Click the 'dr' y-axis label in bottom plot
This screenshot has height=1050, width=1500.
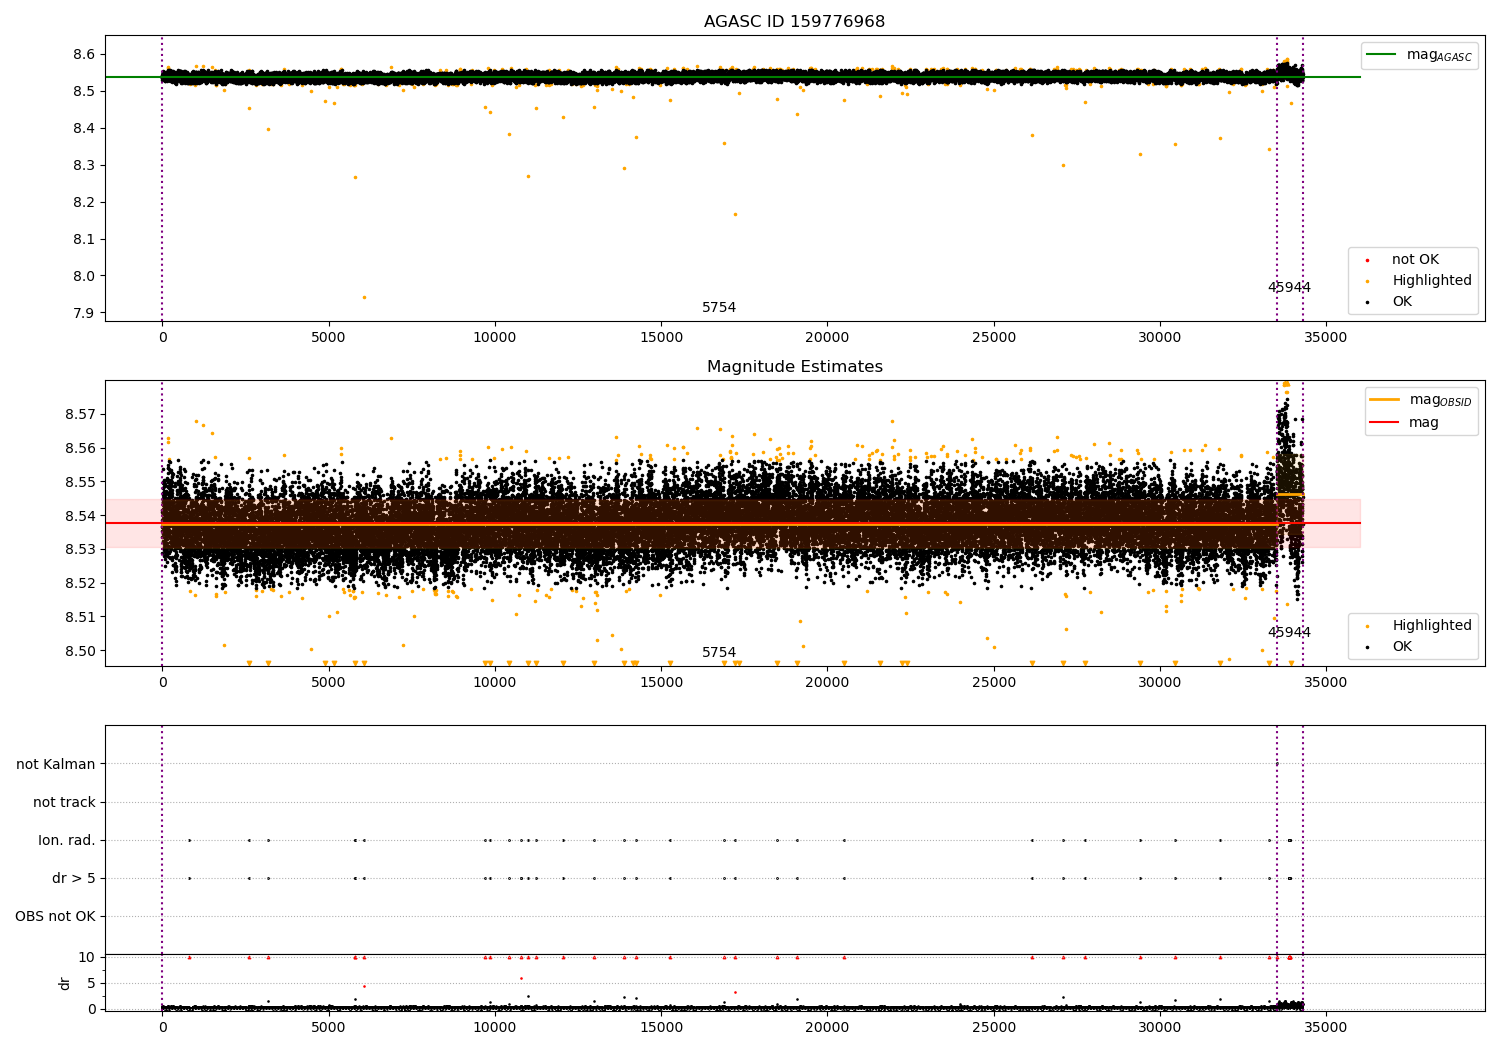pos(65,983)
